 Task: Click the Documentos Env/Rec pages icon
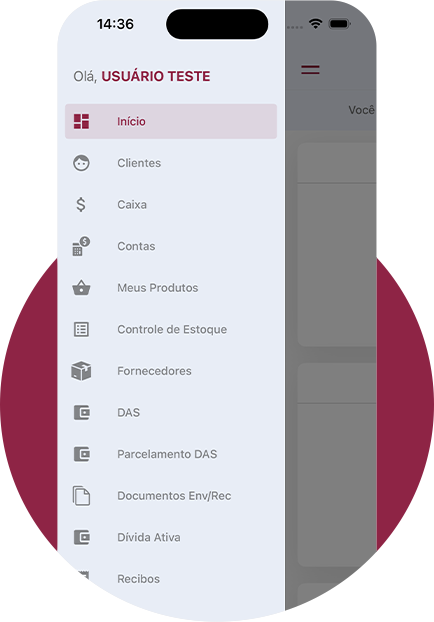point(81,496)
